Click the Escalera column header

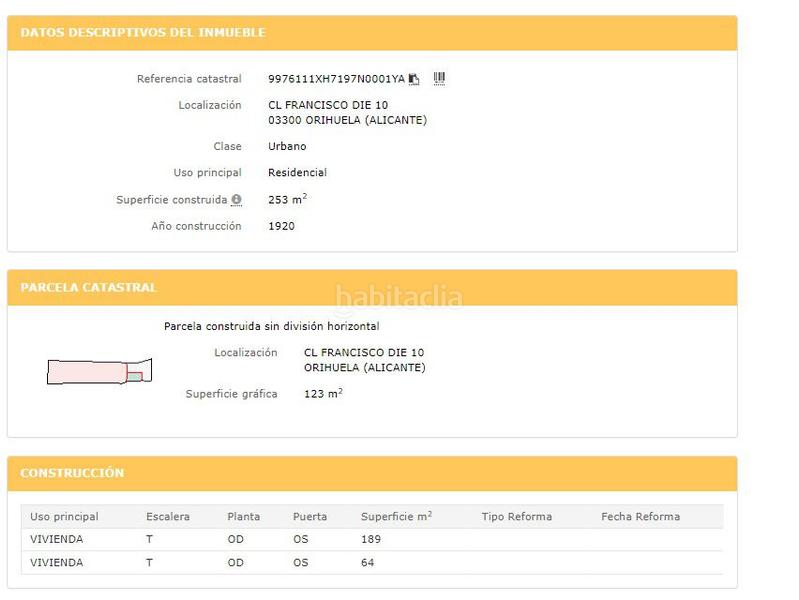(x=167, y=517)
